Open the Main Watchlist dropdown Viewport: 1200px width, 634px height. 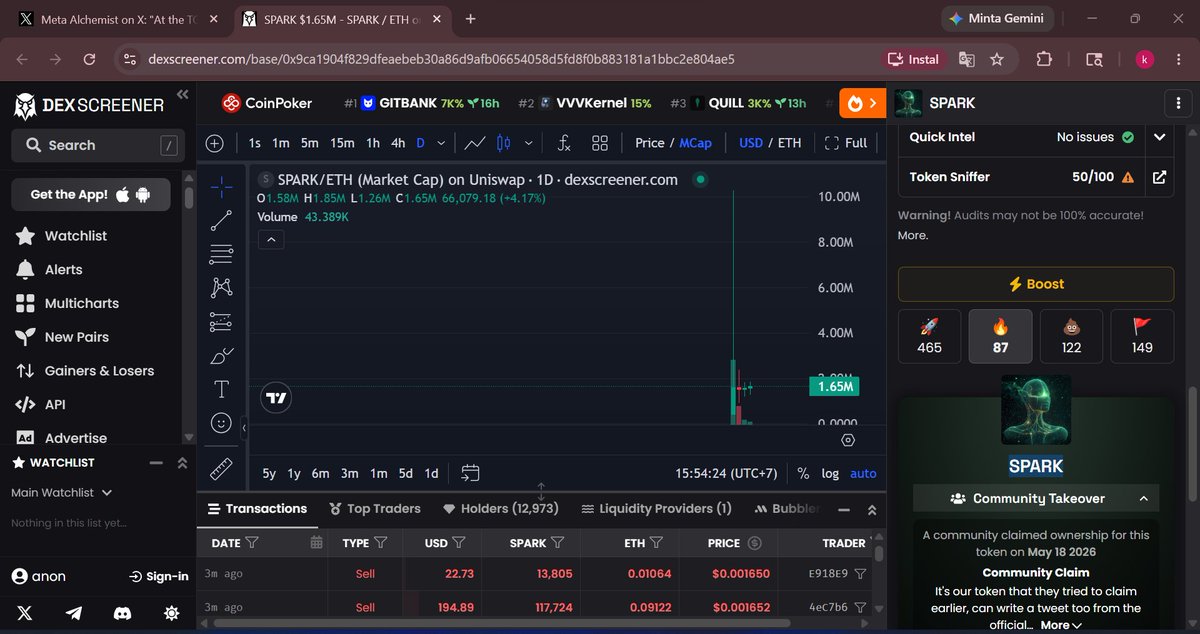point(62,492)
